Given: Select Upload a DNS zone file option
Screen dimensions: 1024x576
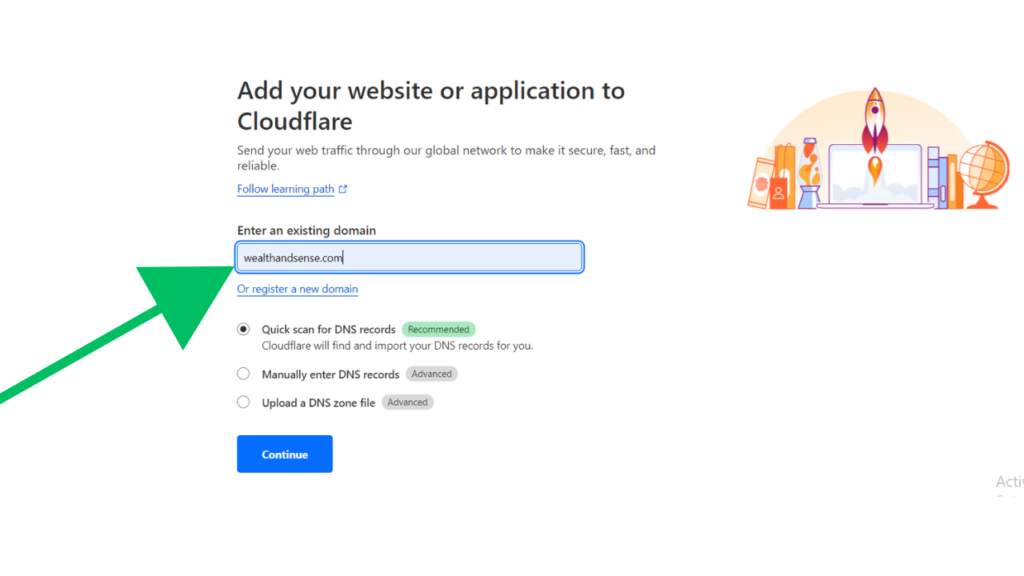Looking at the screenshot, I should tap(244, 402).
